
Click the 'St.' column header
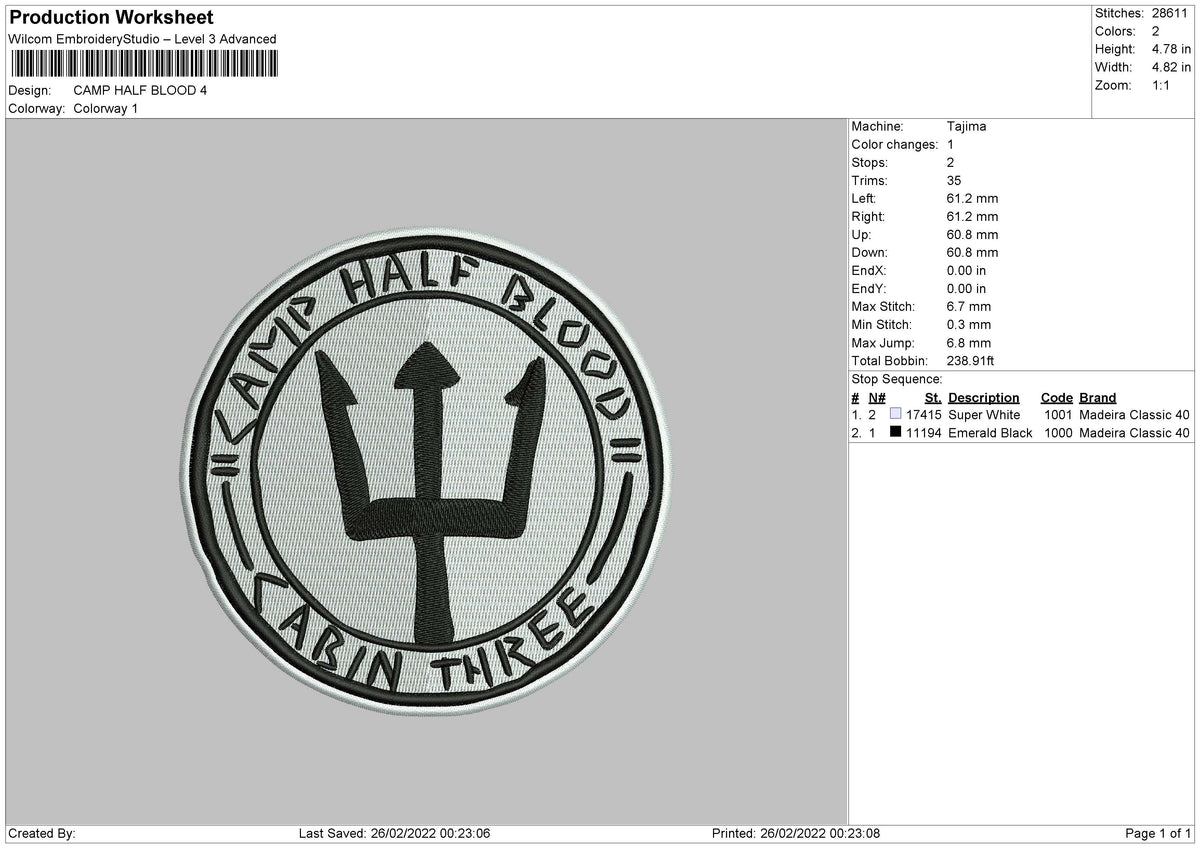[934, 397]
